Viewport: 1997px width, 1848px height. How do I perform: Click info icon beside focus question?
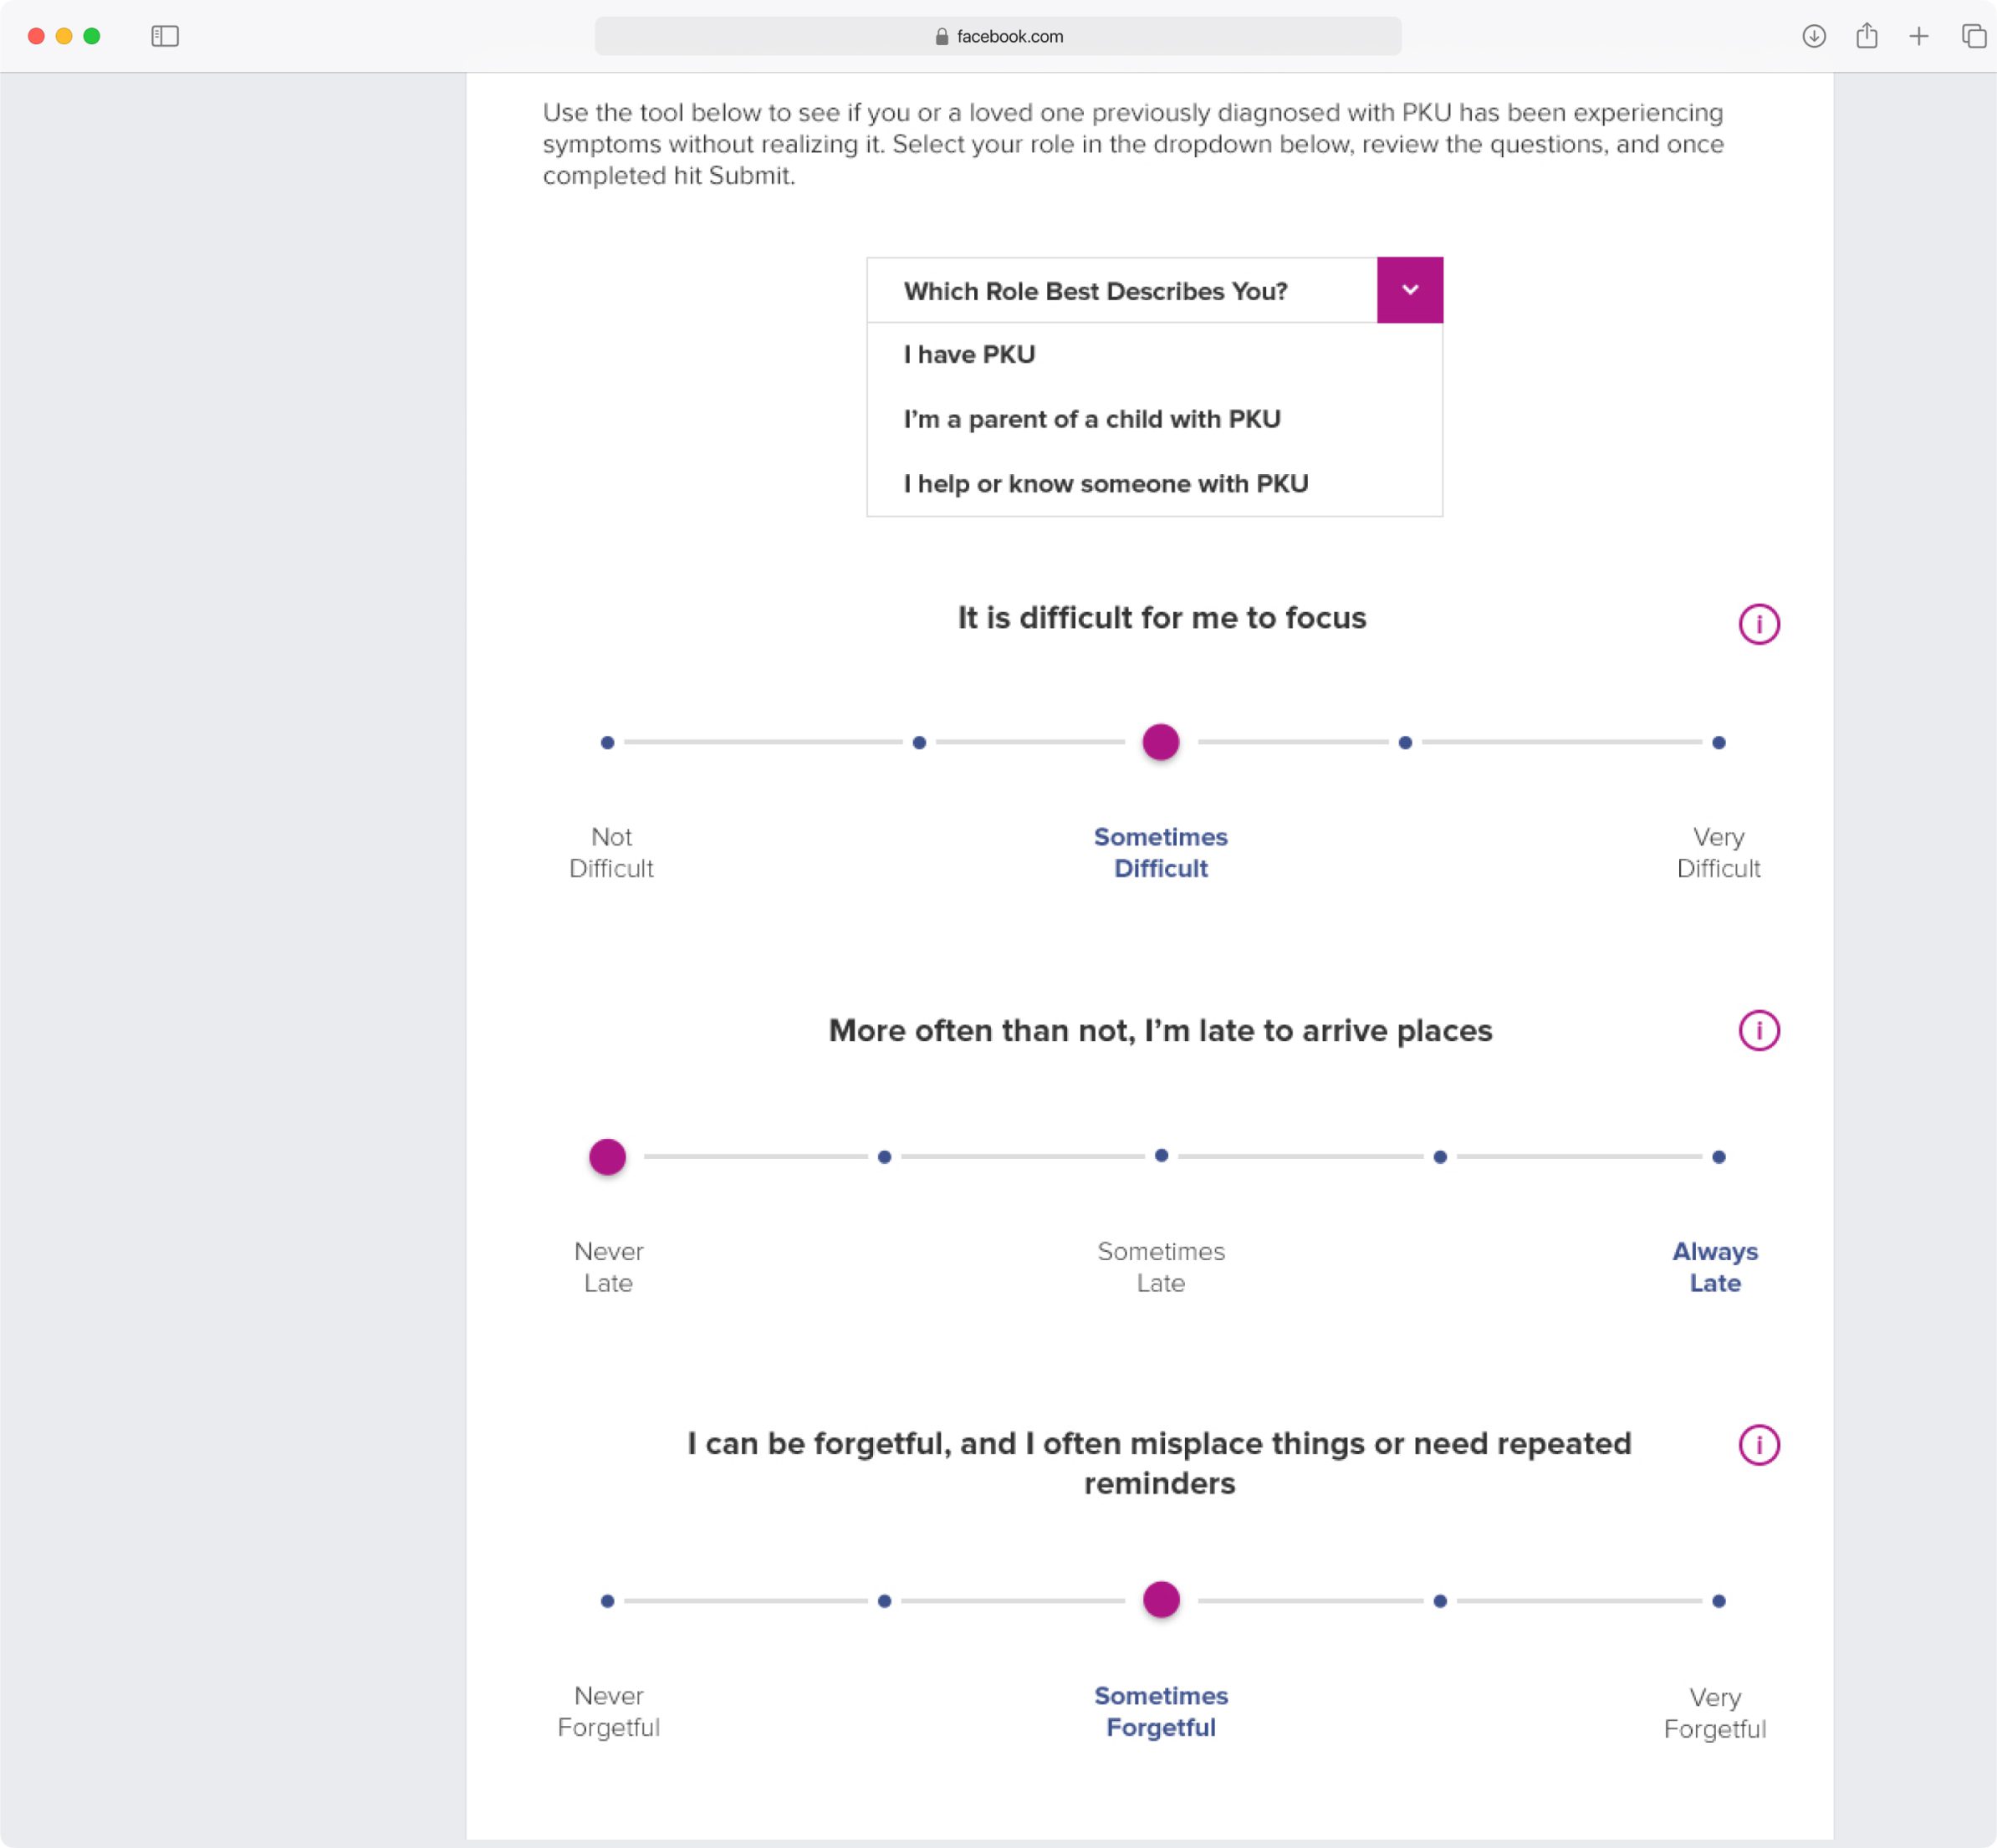tap(1758, 624)
